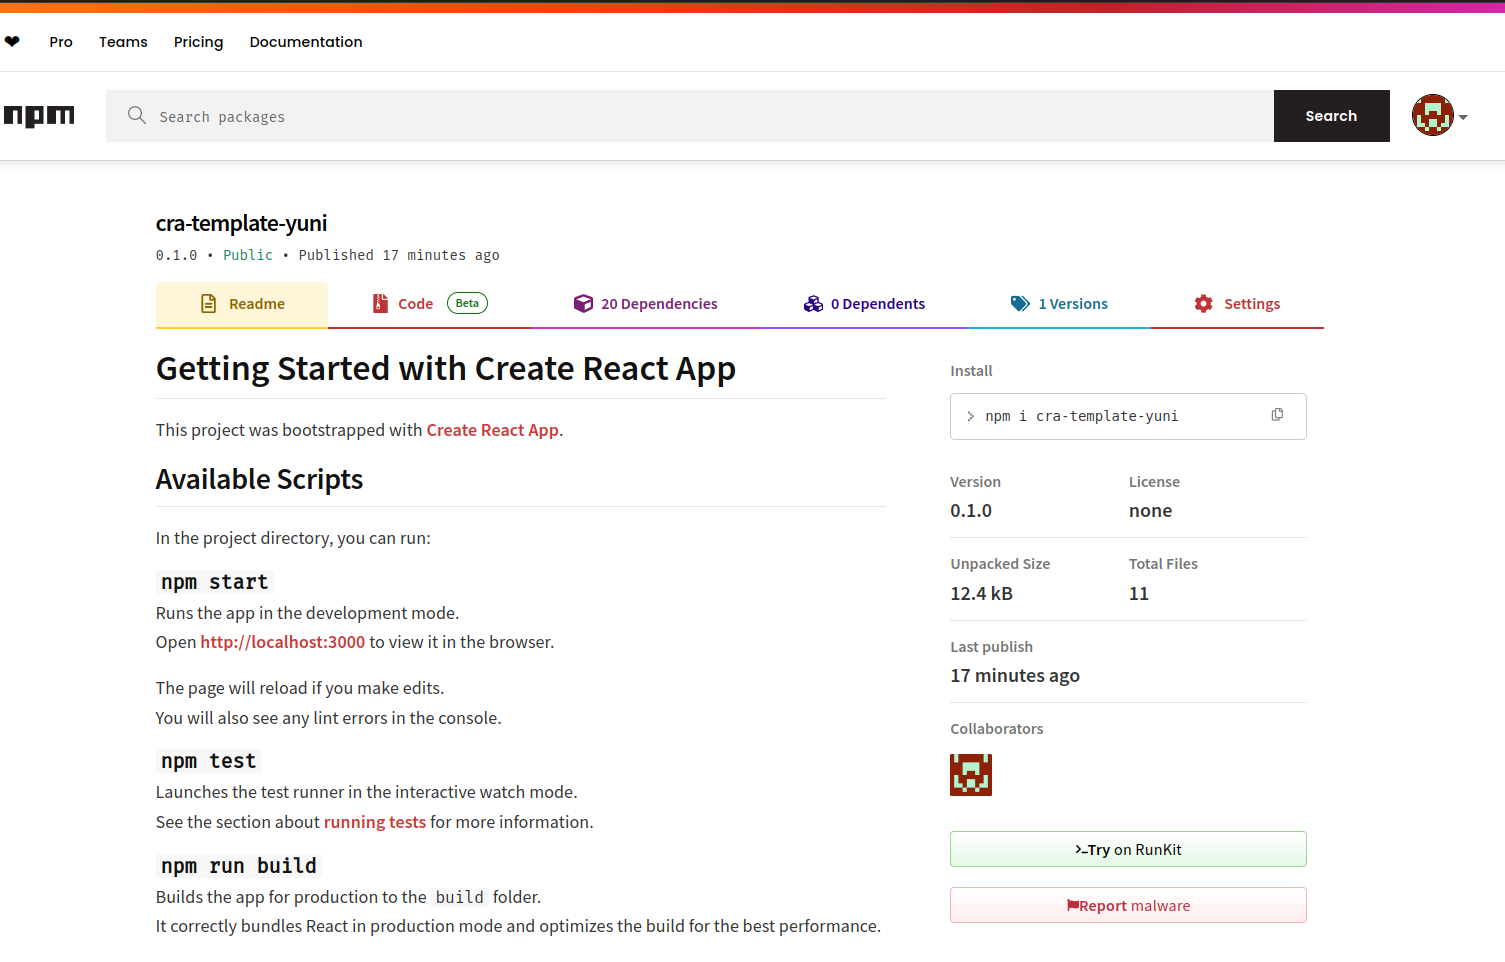Go to the Settings tab

click(1237, 304)
